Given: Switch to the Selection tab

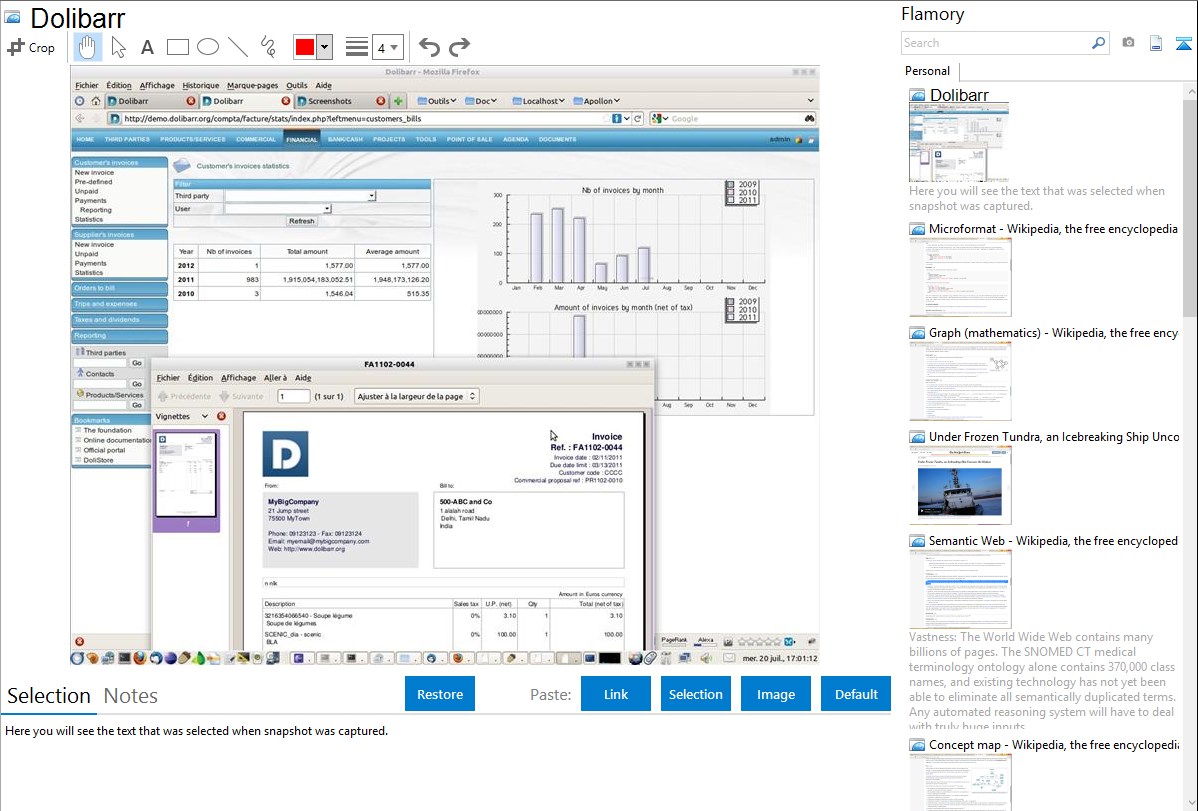Looking at the screenshot, I should [49, 696].
